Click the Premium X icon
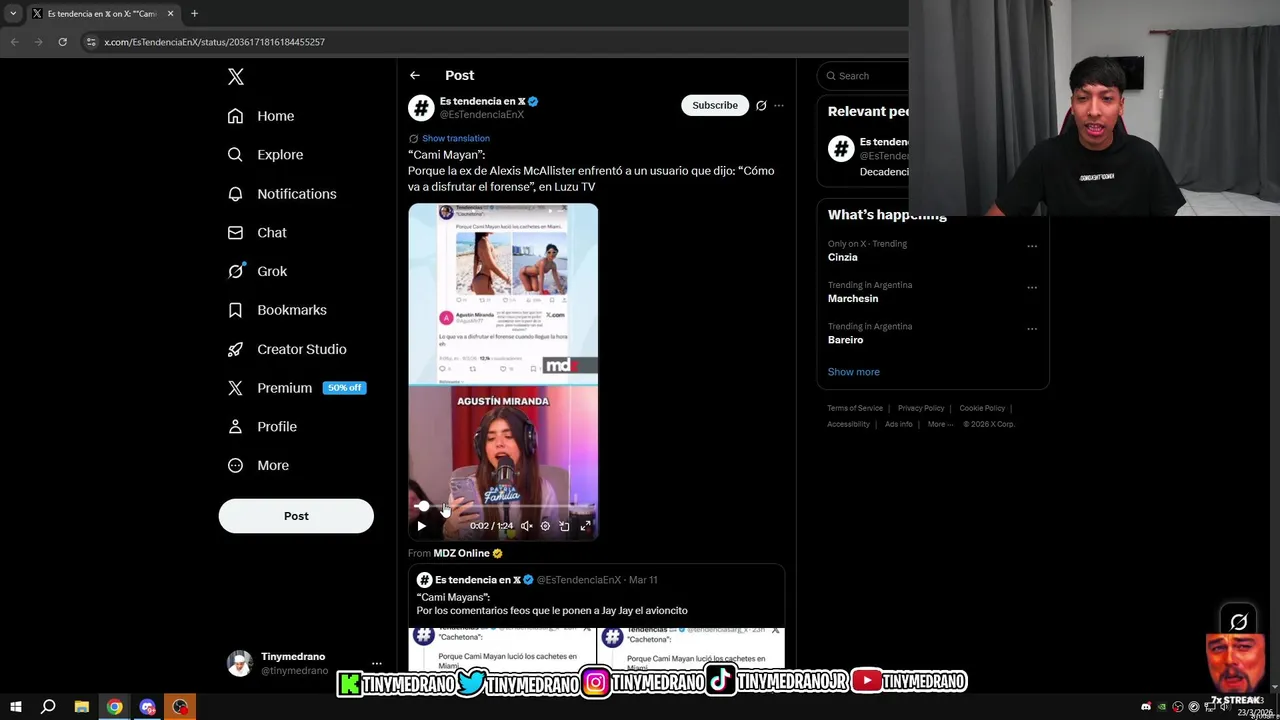Screen dimensions: 1280x720 coord(235,388)
